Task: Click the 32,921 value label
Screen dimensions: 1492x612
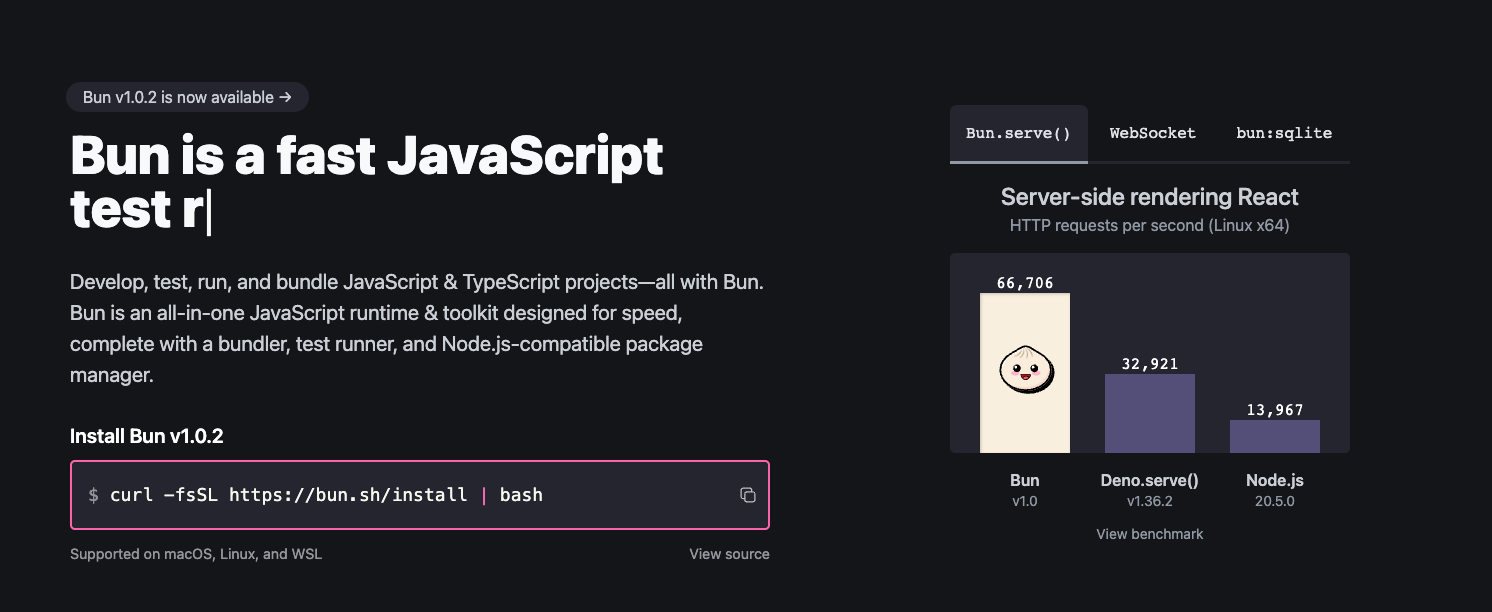Action: tap(1150, 364)
